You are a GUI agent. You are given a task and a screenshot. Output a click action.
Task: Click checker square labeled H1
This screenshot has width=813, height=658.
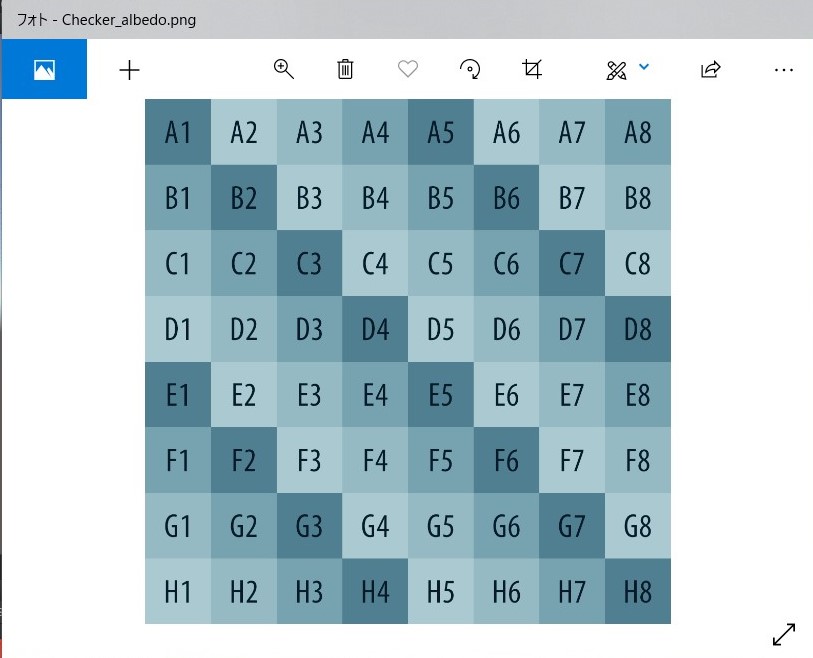178,591
